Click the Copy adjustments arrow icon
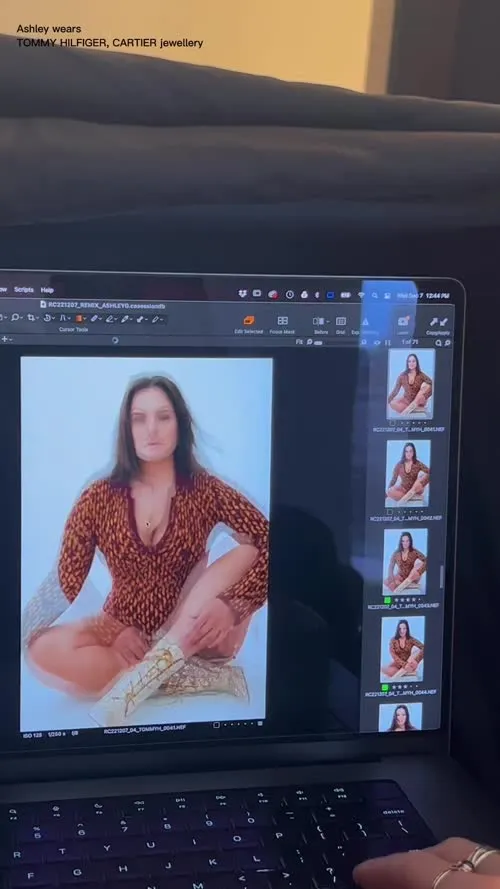Viewport: 500px width, 889px height. [433, 322]
